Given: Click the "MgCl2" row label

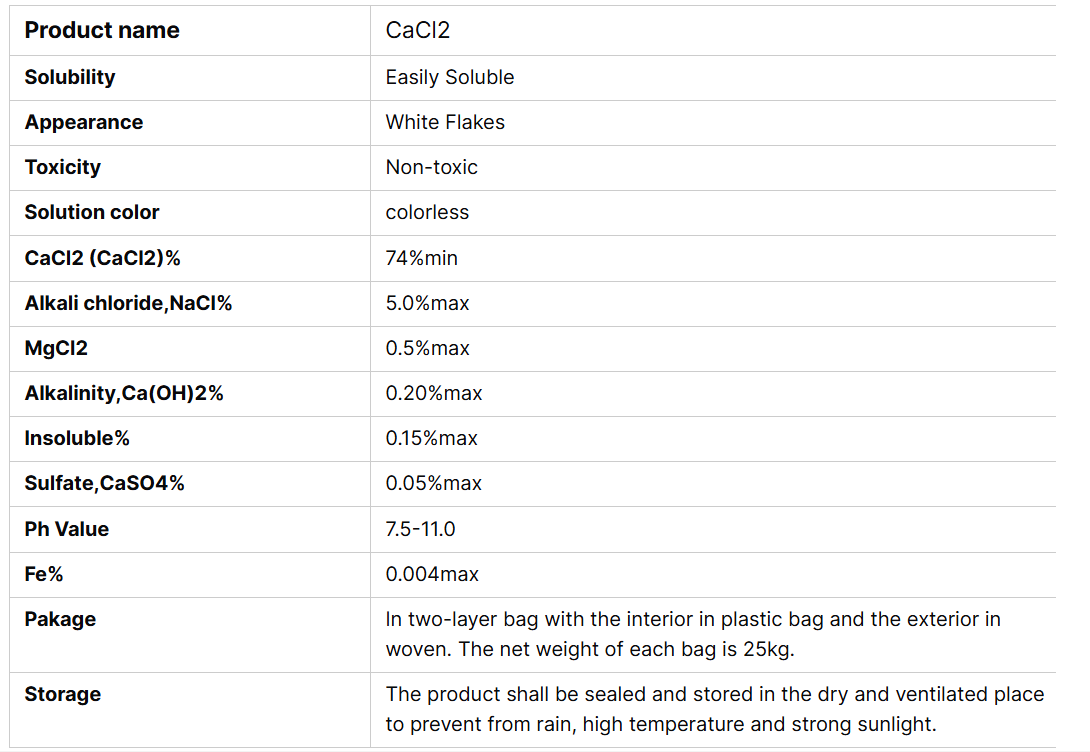Looking at the screenshot, I should click(x=56, y=348).
